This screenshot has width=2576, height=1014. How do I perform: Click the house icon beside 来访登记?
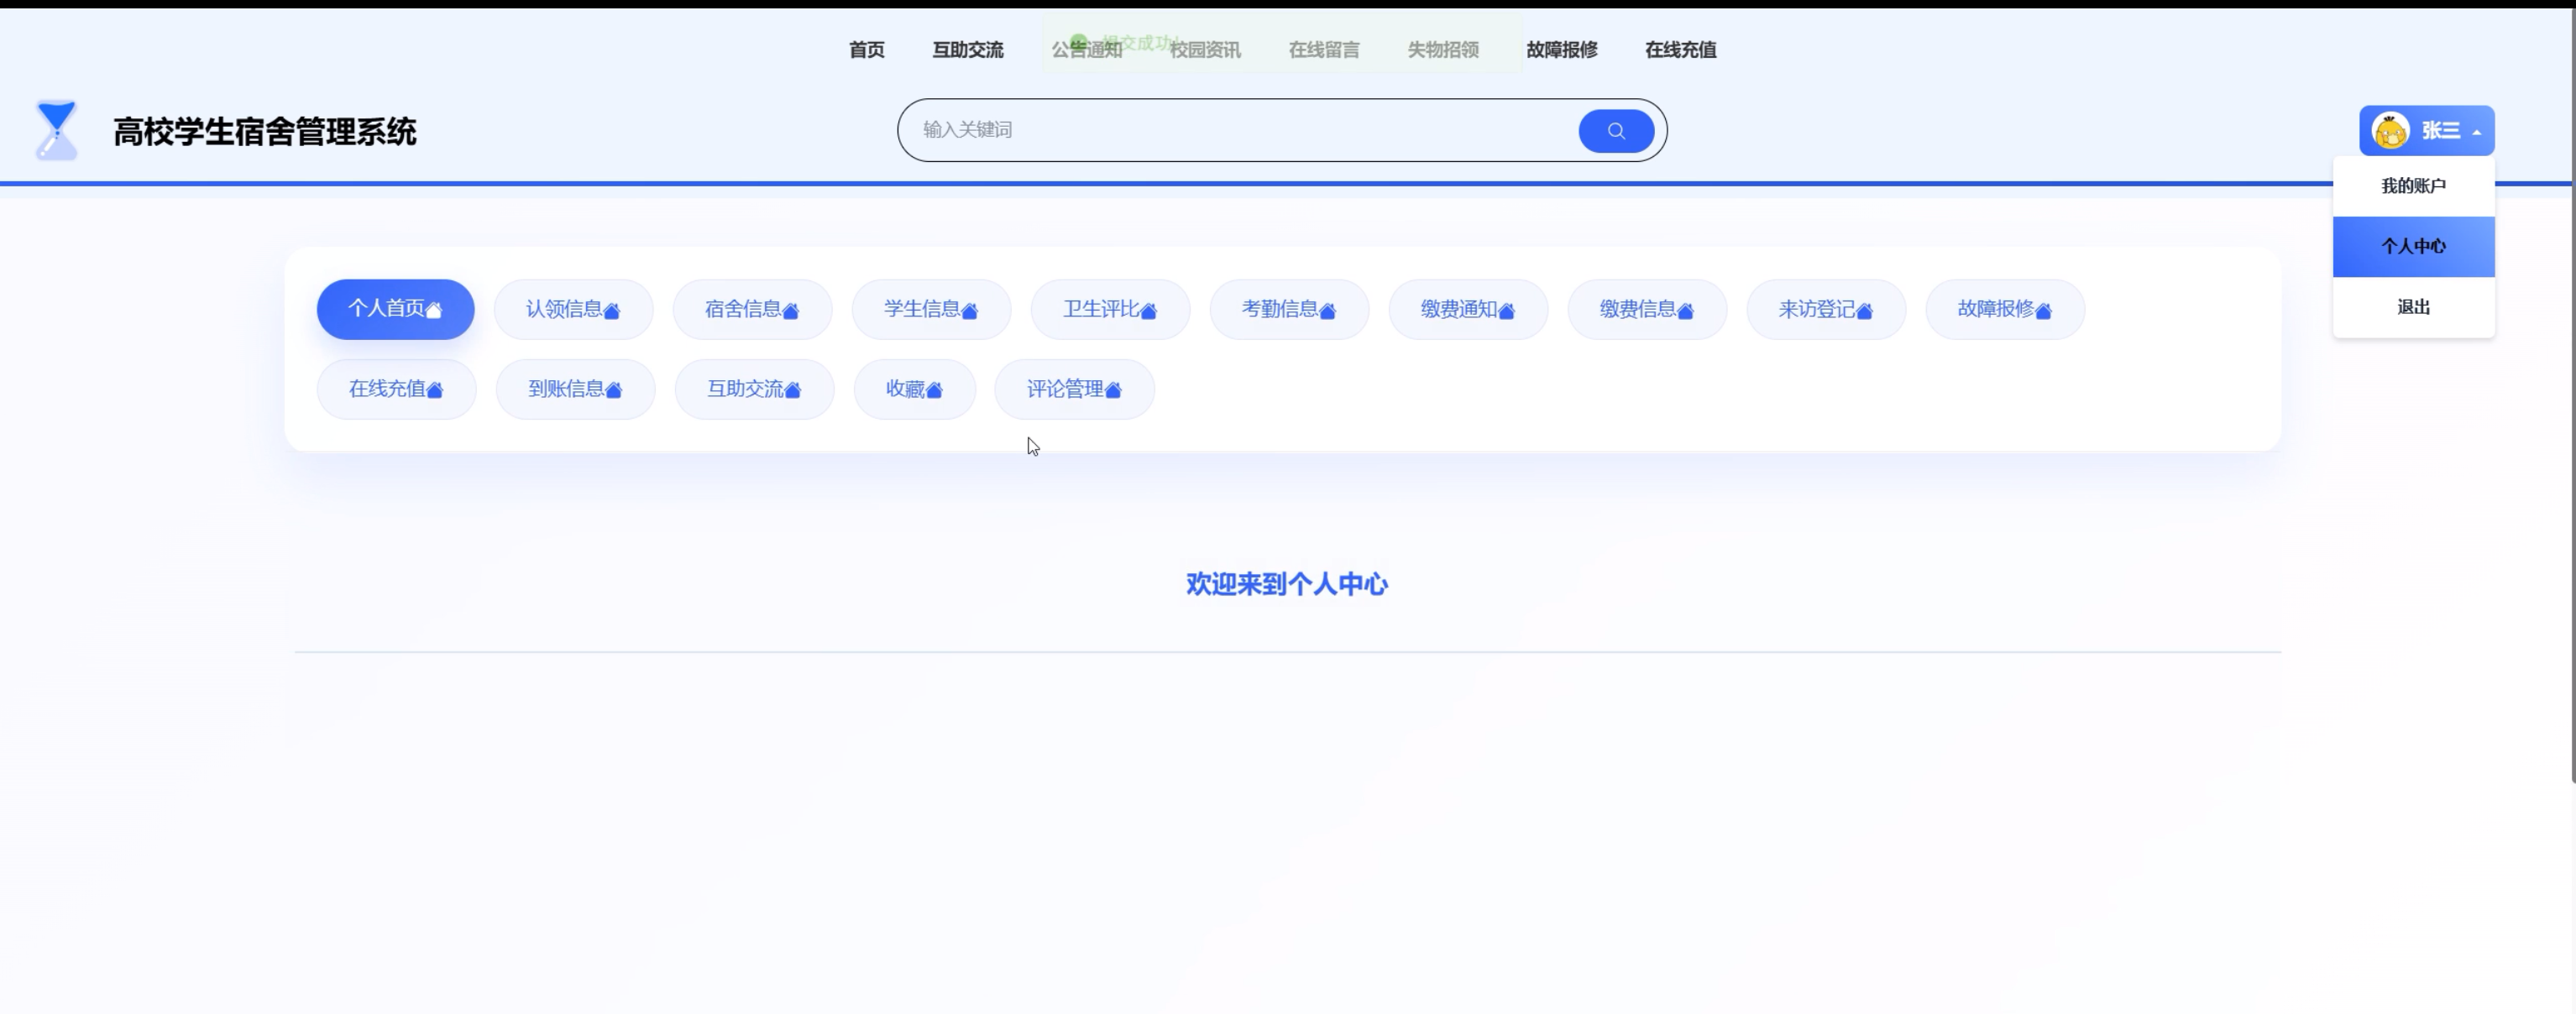click(x=1865, y=311)
